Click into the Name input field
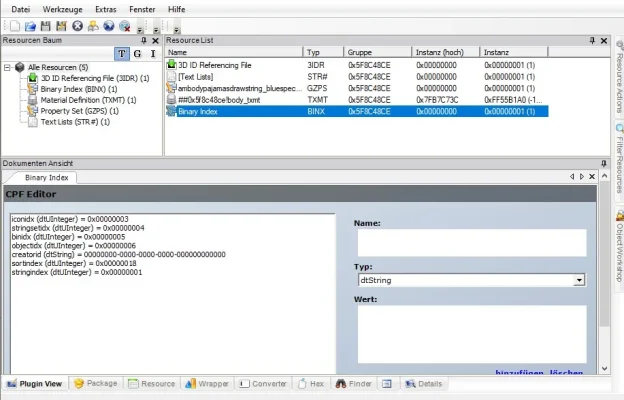Image resolution: width=624 pixels, height=400 pixels. click(x=472, y=242)
